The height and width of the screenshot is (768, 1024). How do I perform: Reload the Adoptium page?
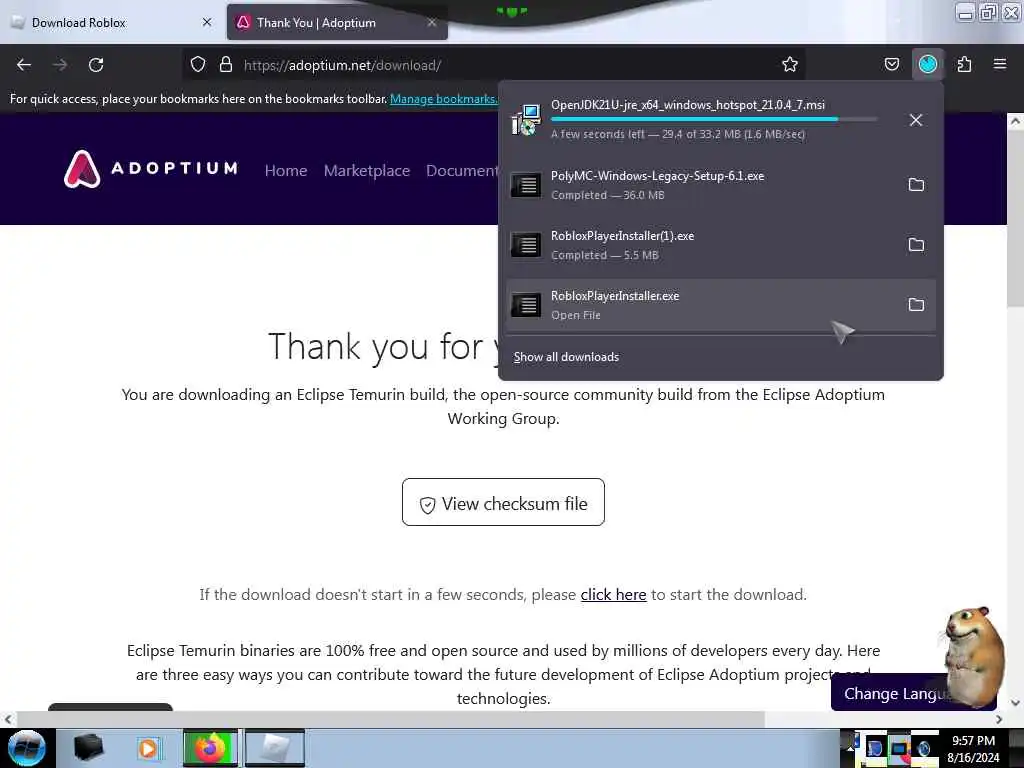[96, 65]
